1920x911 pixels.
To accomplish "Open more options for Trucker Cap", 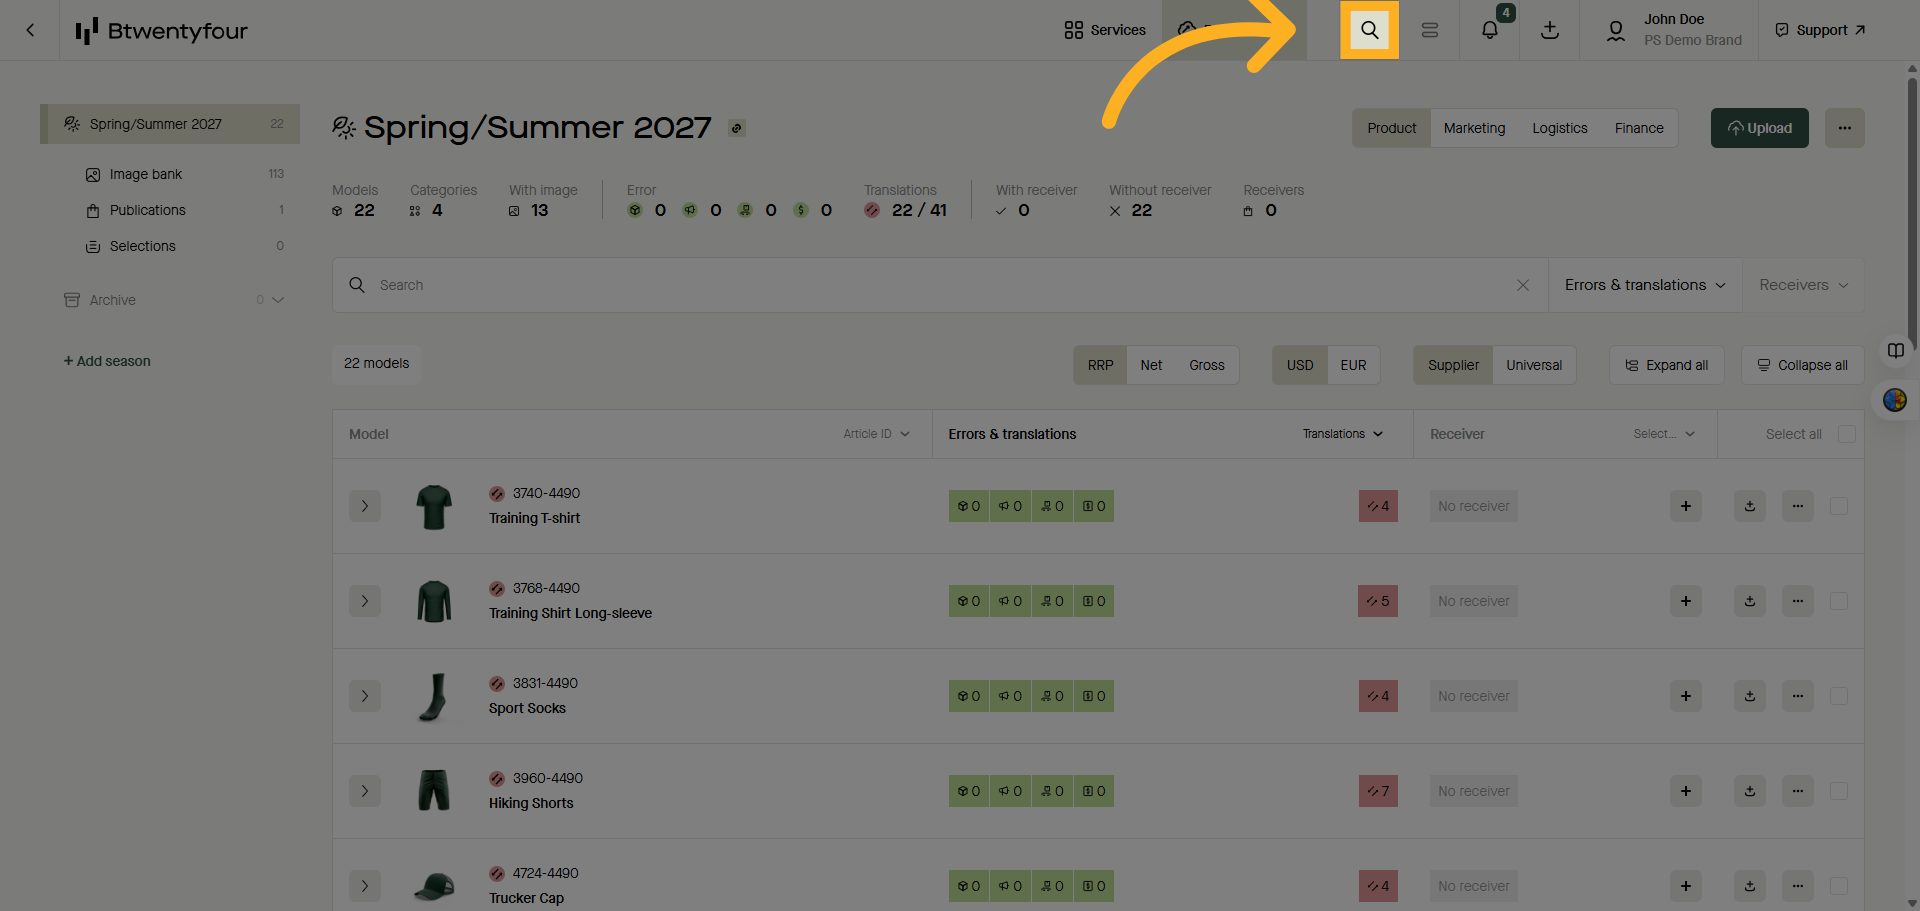I will (1798, 886).
